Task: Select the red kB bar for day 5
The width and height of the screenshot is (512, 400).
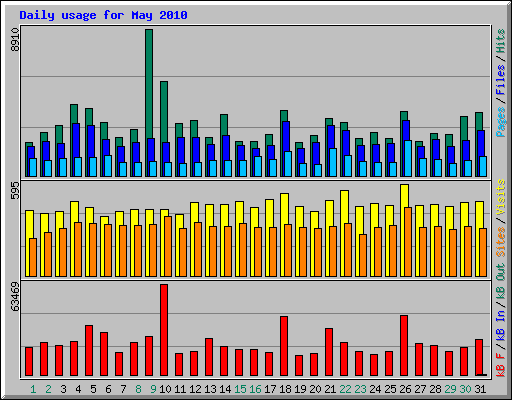Action: (x=89, y=351)
